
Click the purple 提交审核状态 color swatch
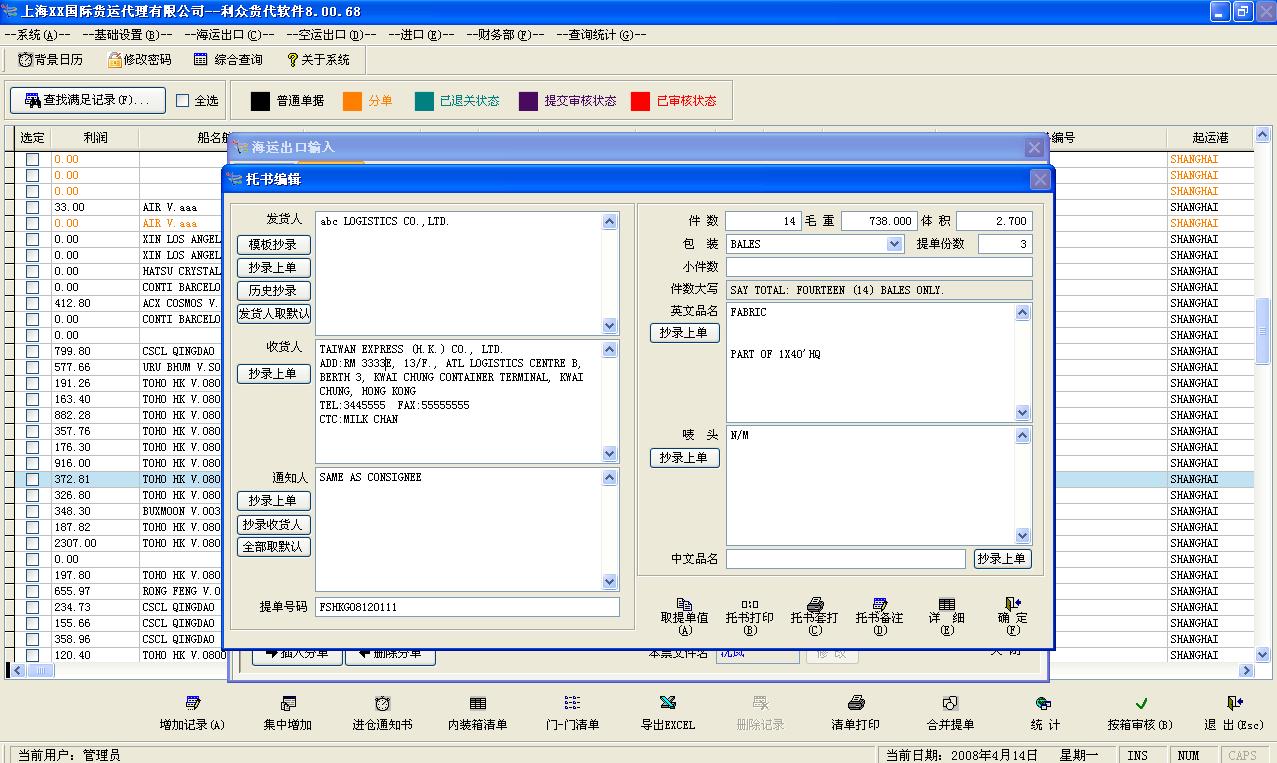(x=528, y=101)
